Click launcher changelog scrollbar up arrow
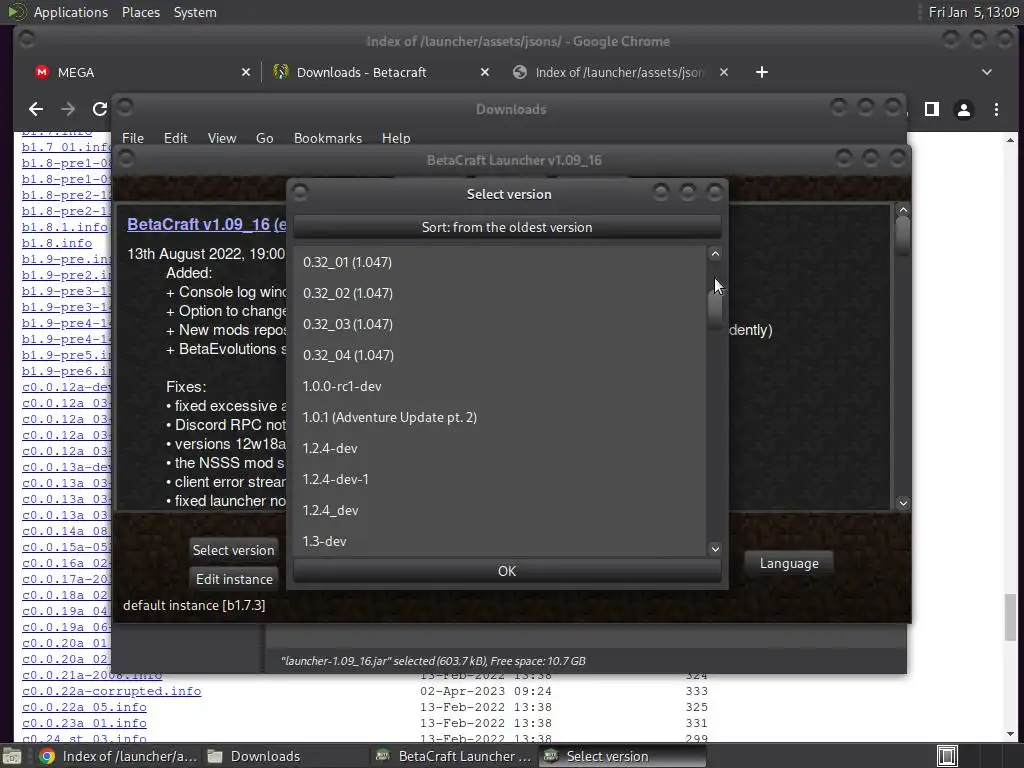1024x768 pixels. (x=903, y=210)
